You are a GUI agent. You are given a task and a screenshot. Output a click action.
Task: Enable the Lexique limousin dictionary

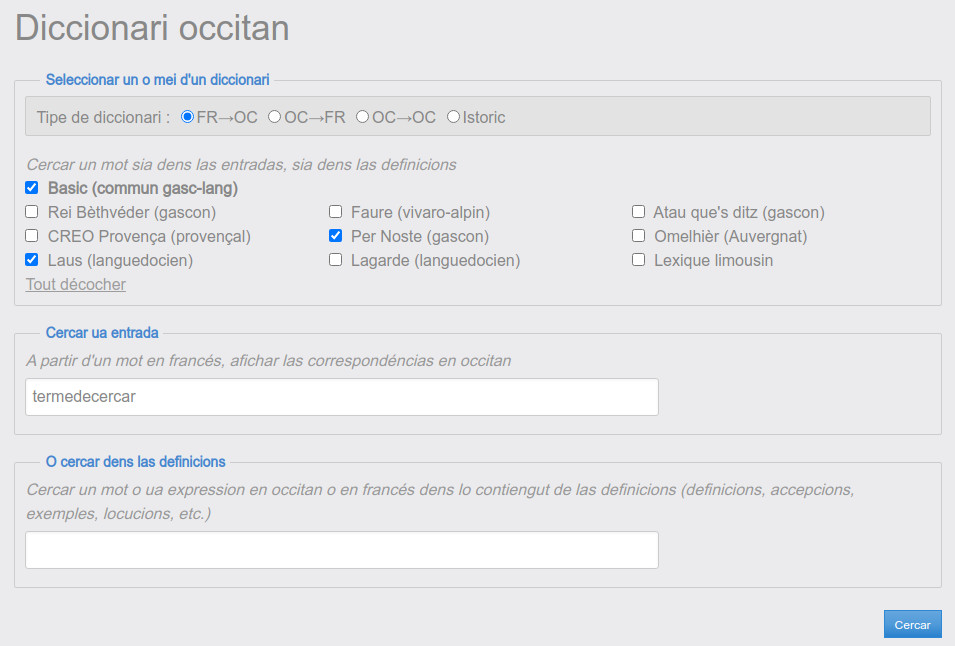point(638,260)
